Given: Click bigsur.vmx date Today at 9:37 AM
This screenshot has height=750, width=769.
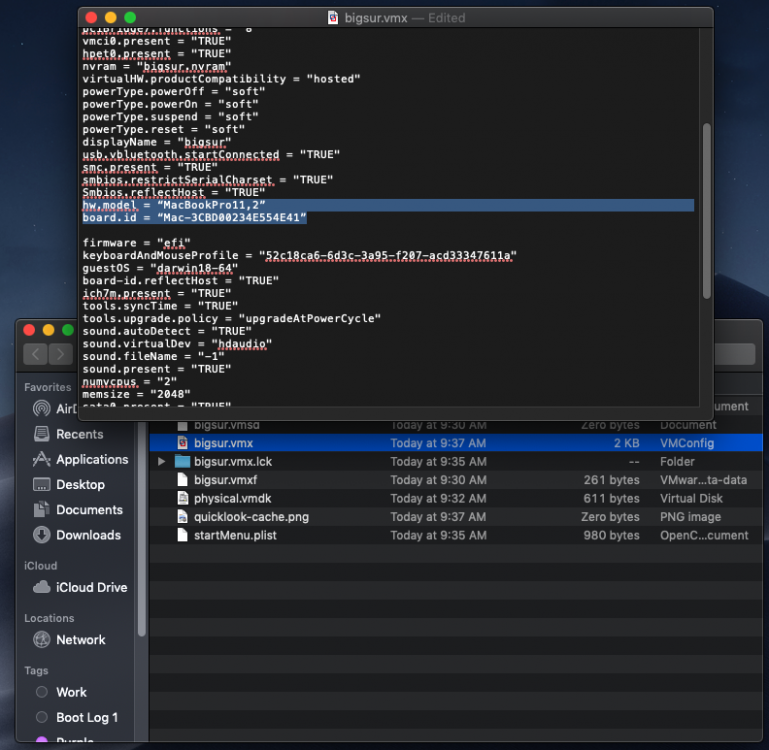Looking at the screenshot, I should [x=438, y=443].
